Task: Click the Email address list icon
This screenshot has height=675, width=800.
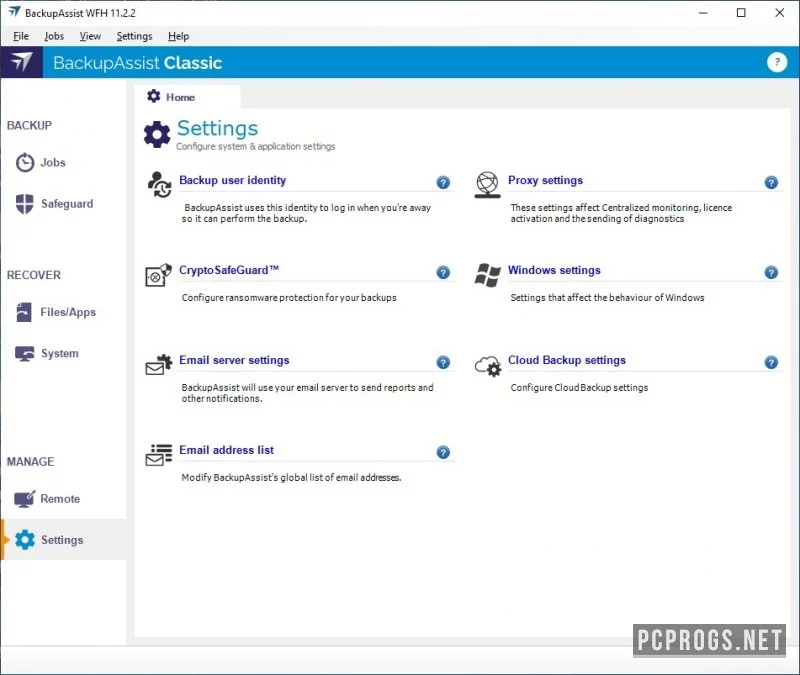Action: click(159, 455)
